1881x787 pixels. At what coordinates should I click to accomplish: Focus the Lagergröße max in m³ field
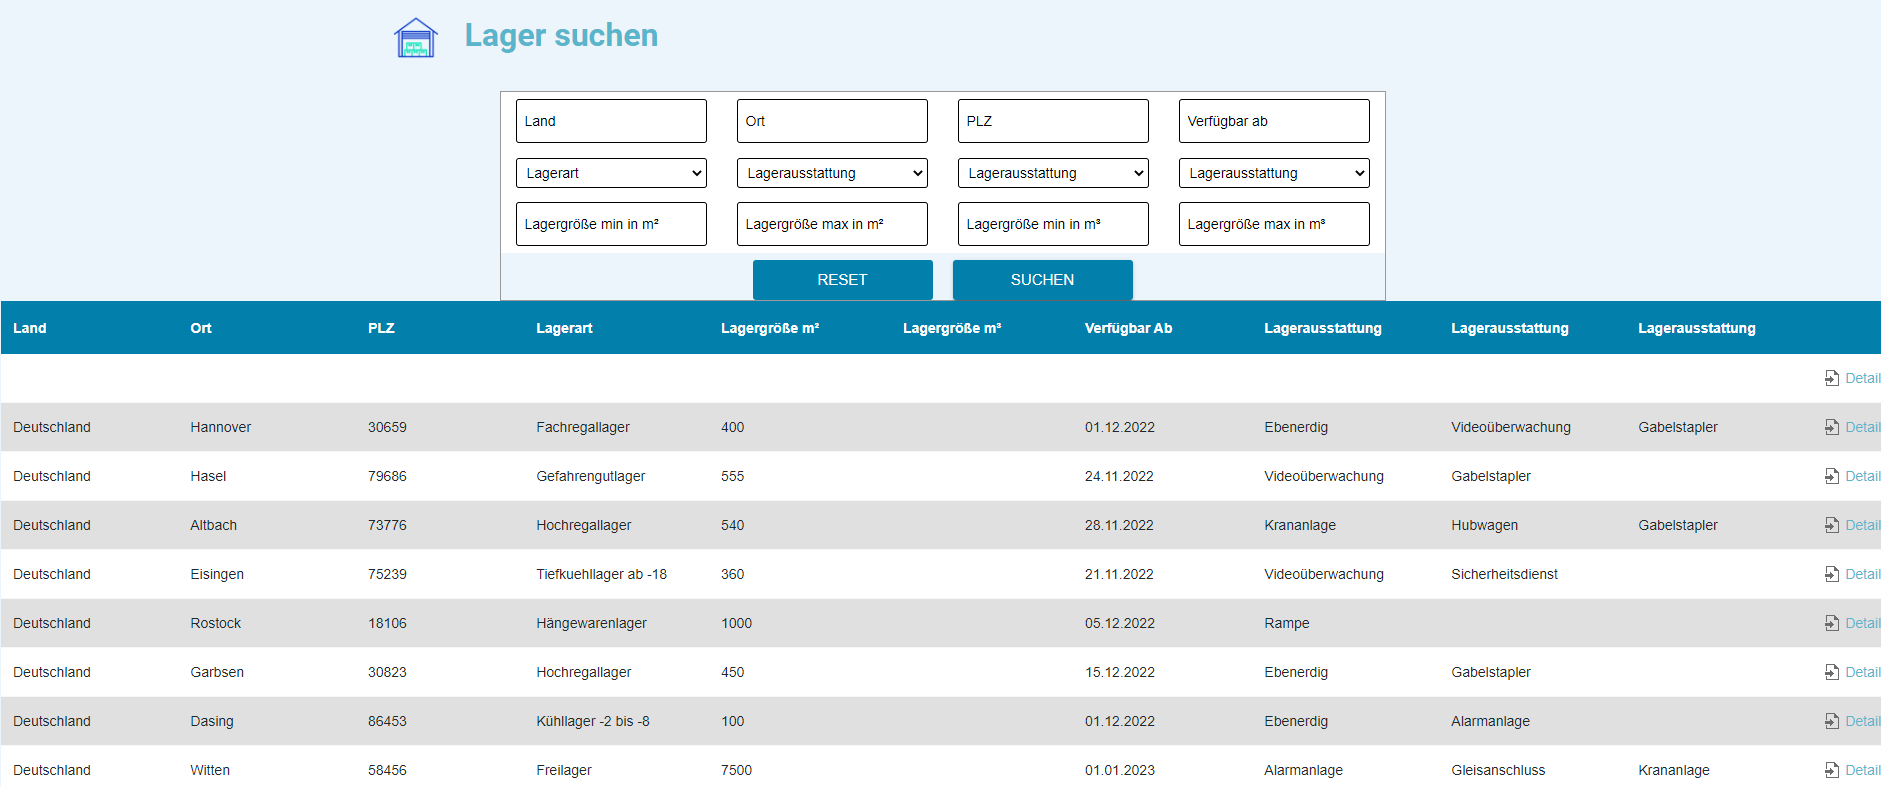tap(1274, 224)
